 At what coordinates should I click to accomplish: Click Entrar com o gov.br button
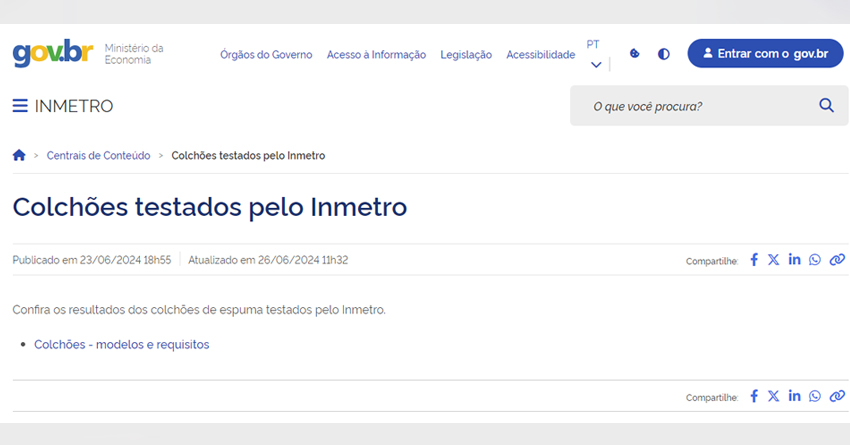pos(765,53)
